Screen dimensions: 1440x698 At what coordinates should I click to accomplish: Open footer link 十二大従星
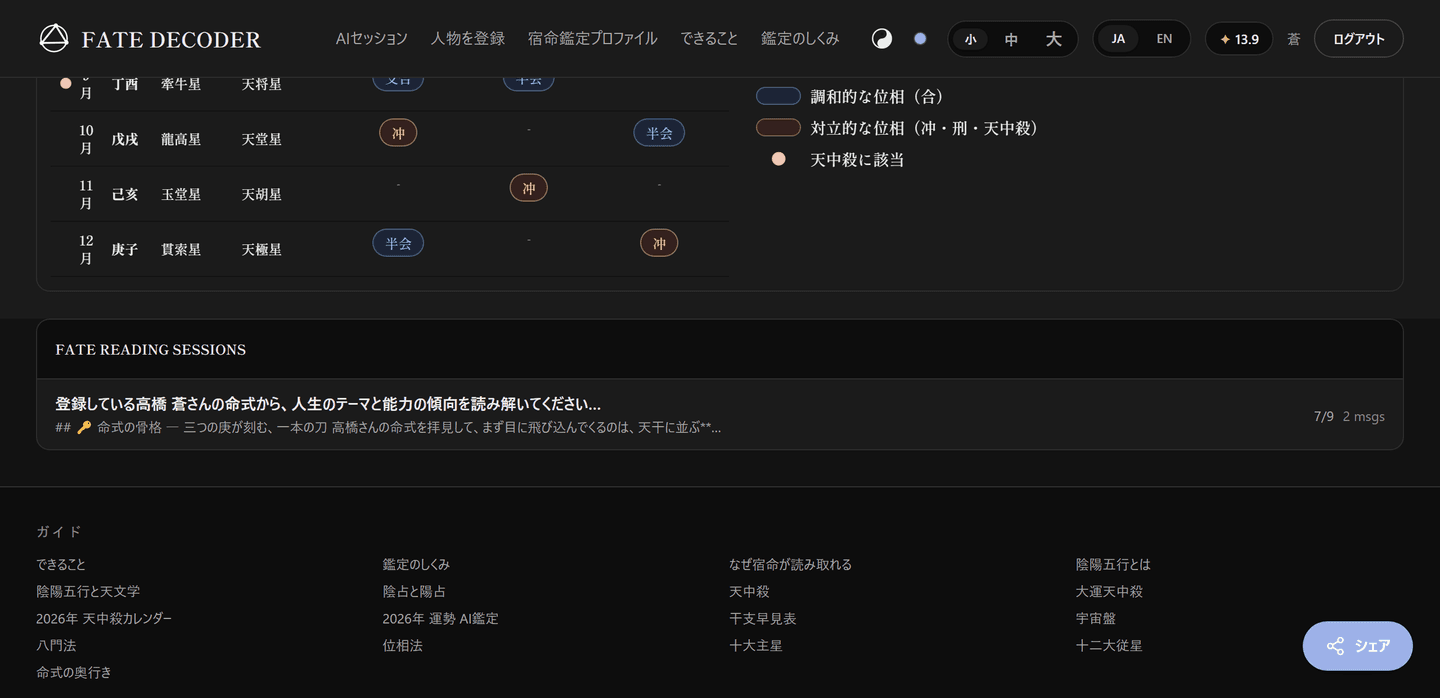[1109, 646]
